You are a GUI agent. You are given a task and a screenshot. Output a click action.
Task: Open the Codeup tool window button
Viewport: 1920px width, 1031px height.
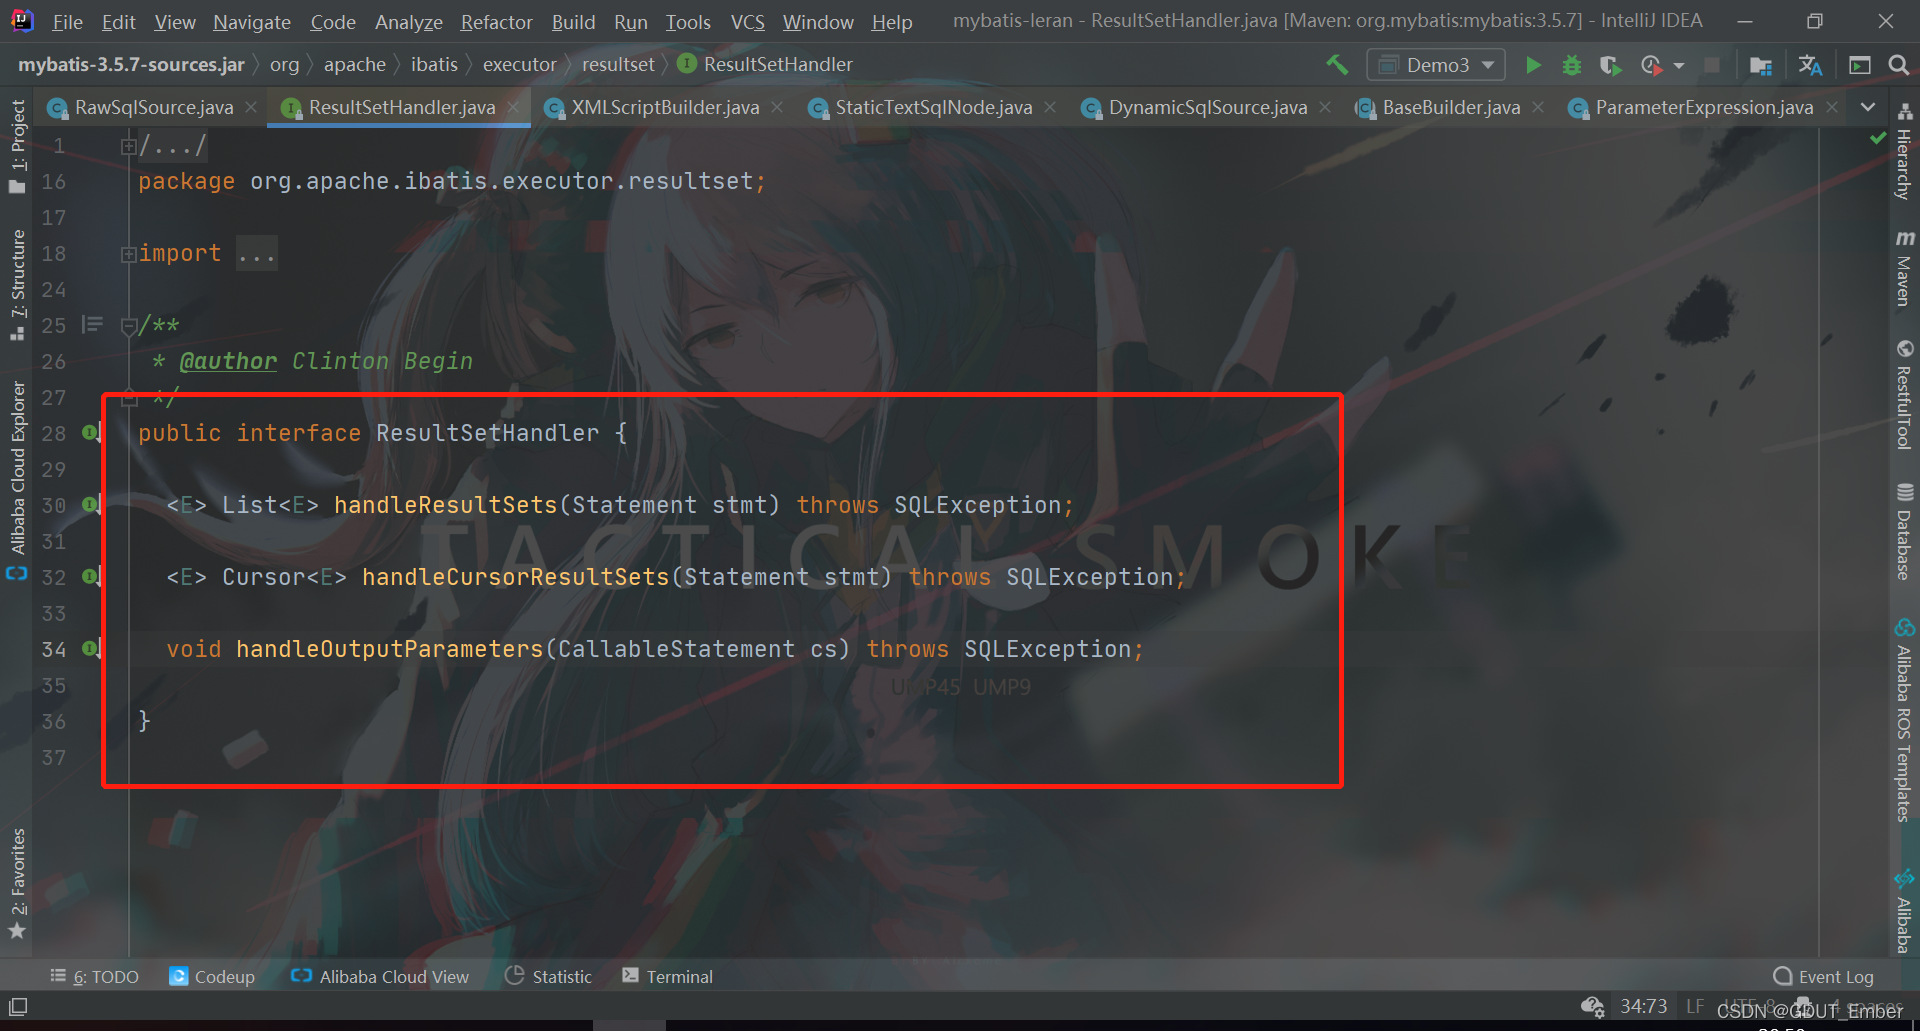pos(212,977)
